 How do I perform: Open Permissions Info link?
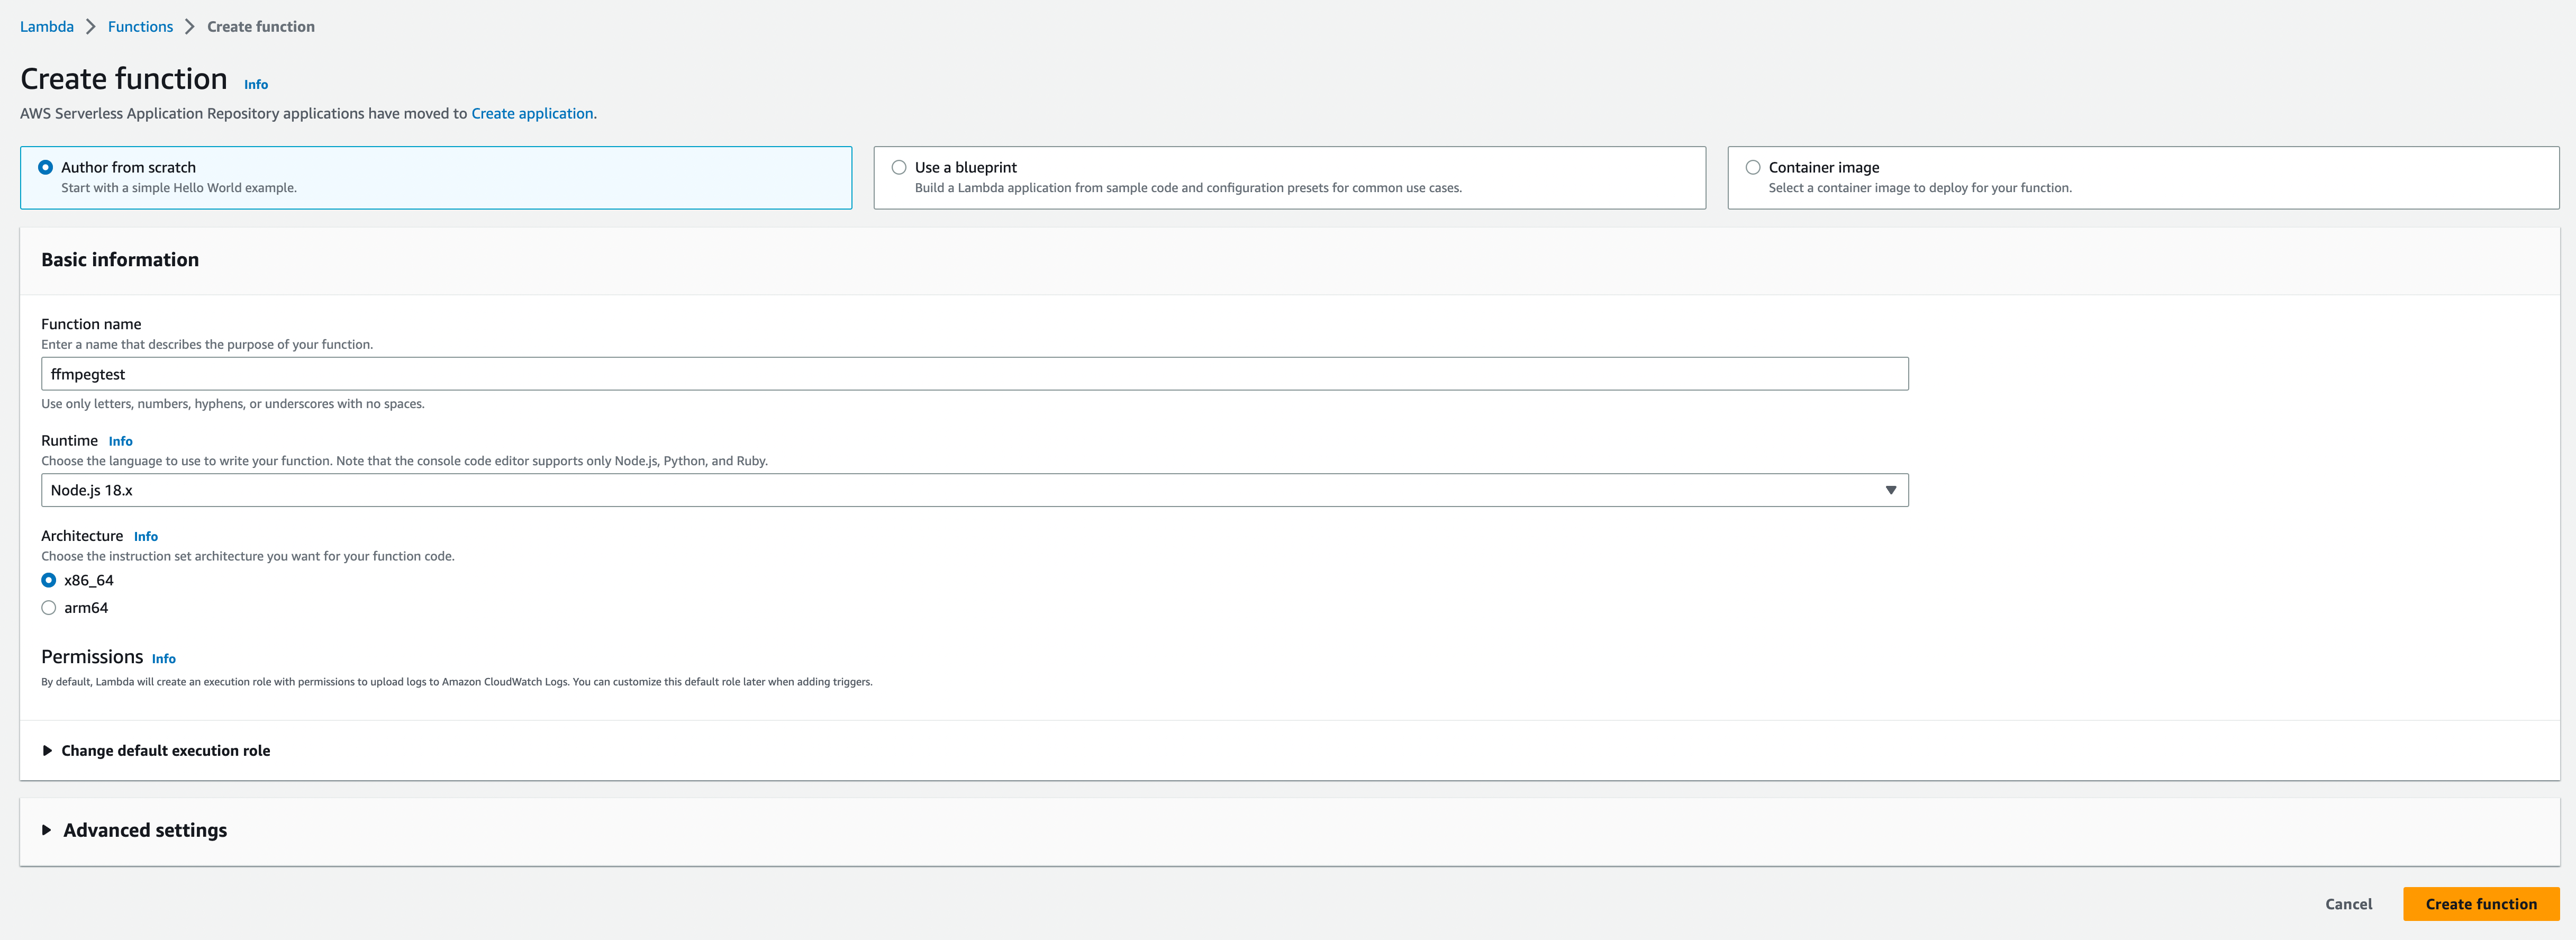pyautogui.click(x=164, y=659)
